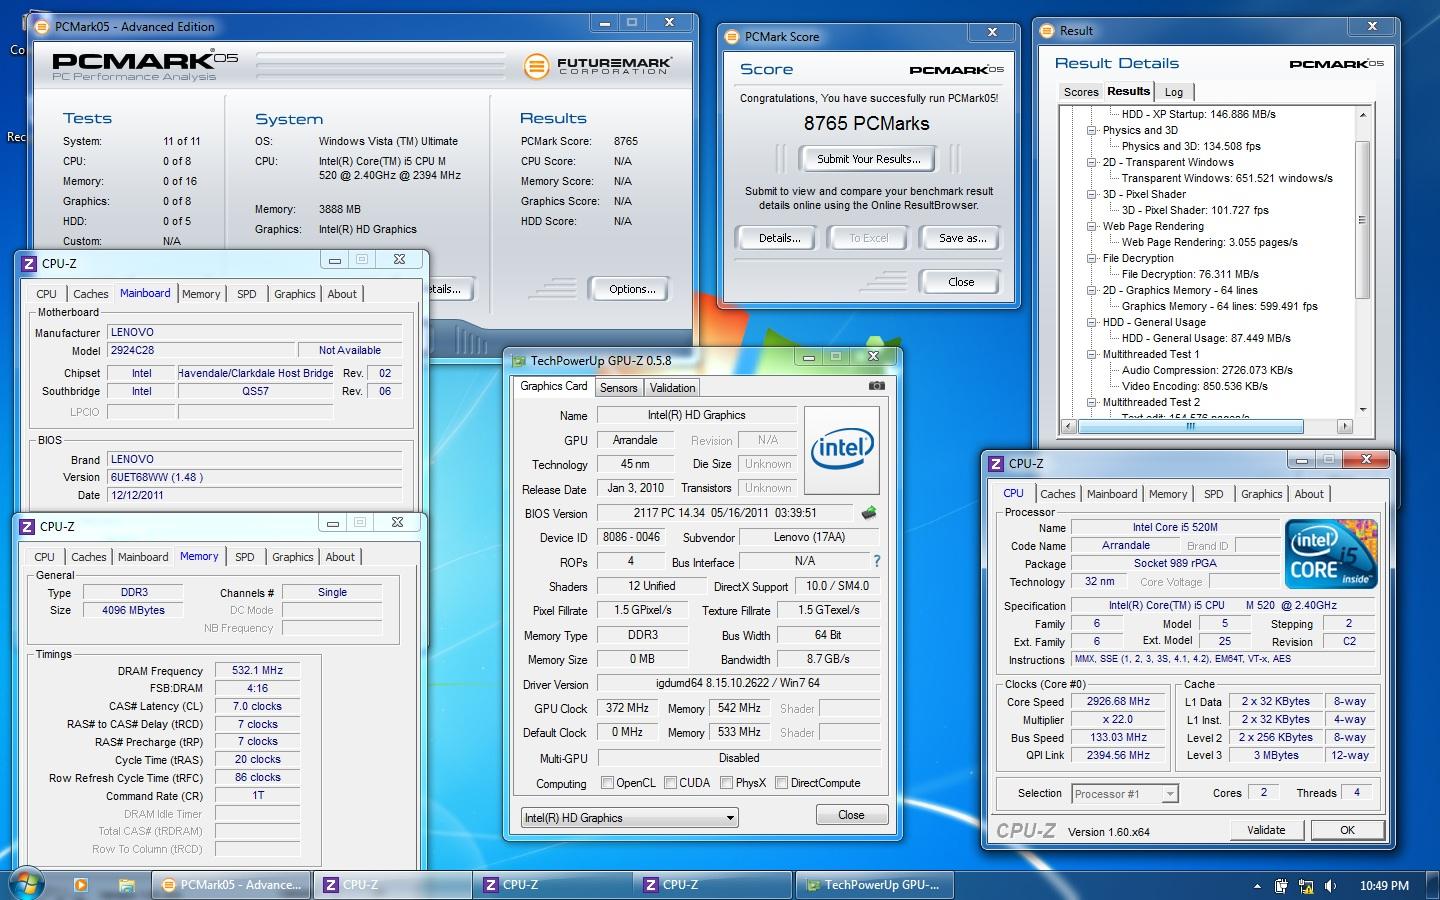Click Result list scroll down arrow
This screenshot has height=900, width=1440.
pos(1362,410)
